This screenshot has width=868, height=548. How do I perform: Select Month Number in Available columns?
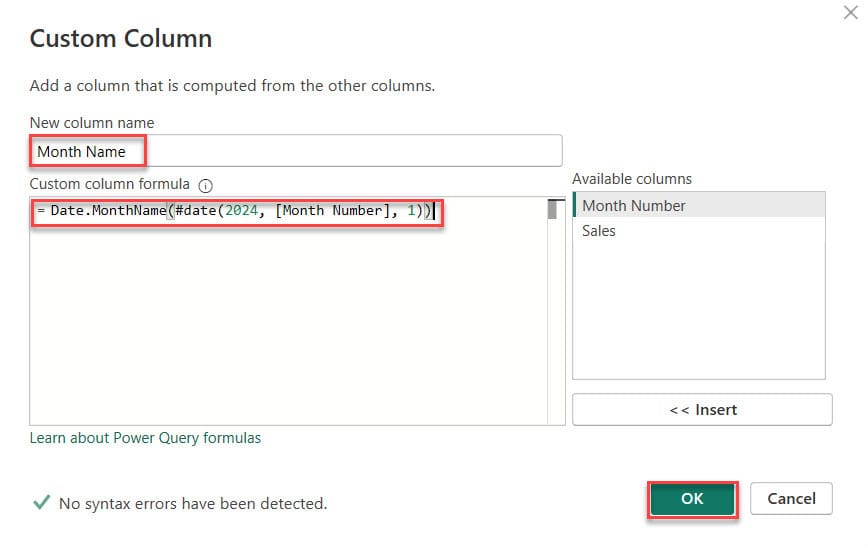pyautogui.click(x=699, y=205)
